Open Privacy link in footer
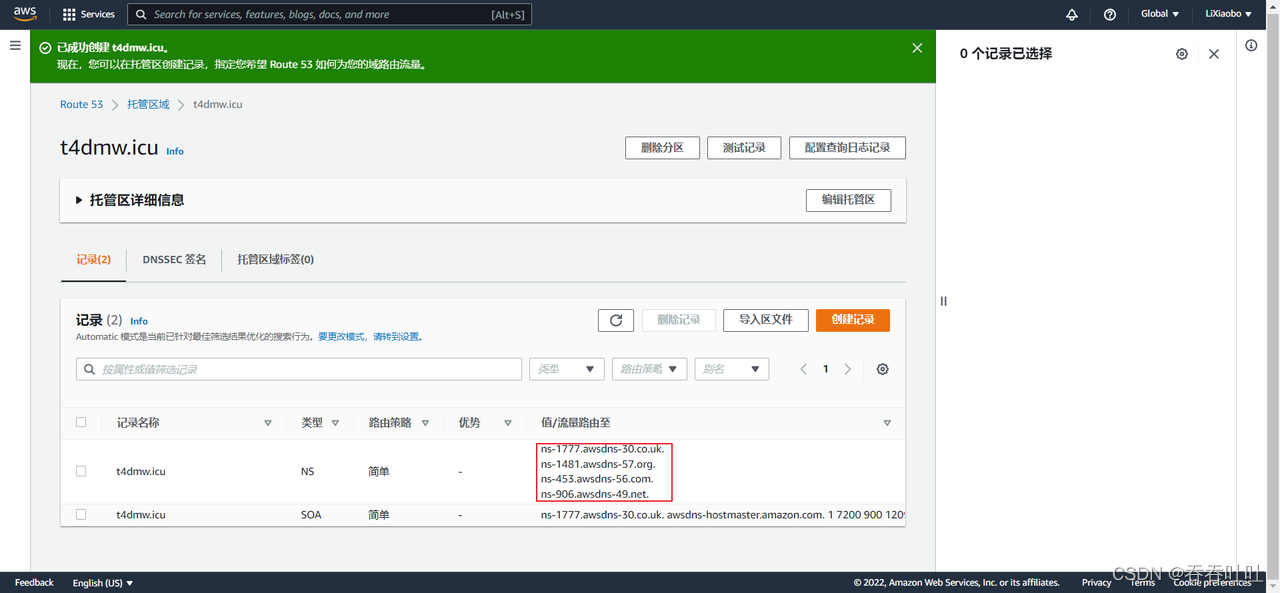 1096,582
